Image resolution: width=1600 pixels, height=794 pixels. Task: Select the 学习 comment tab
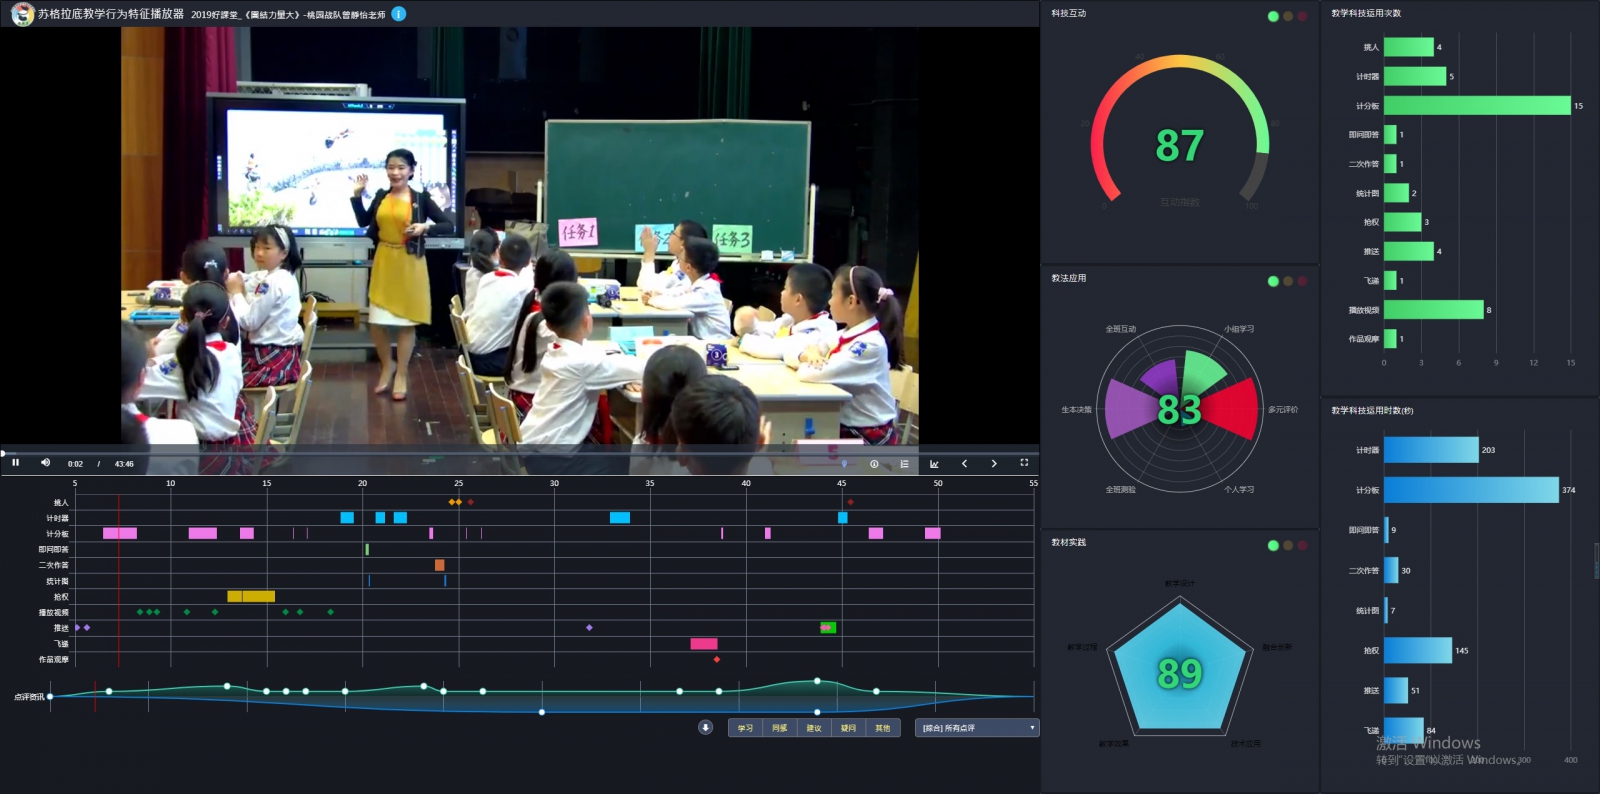click(x=745, y=728)
